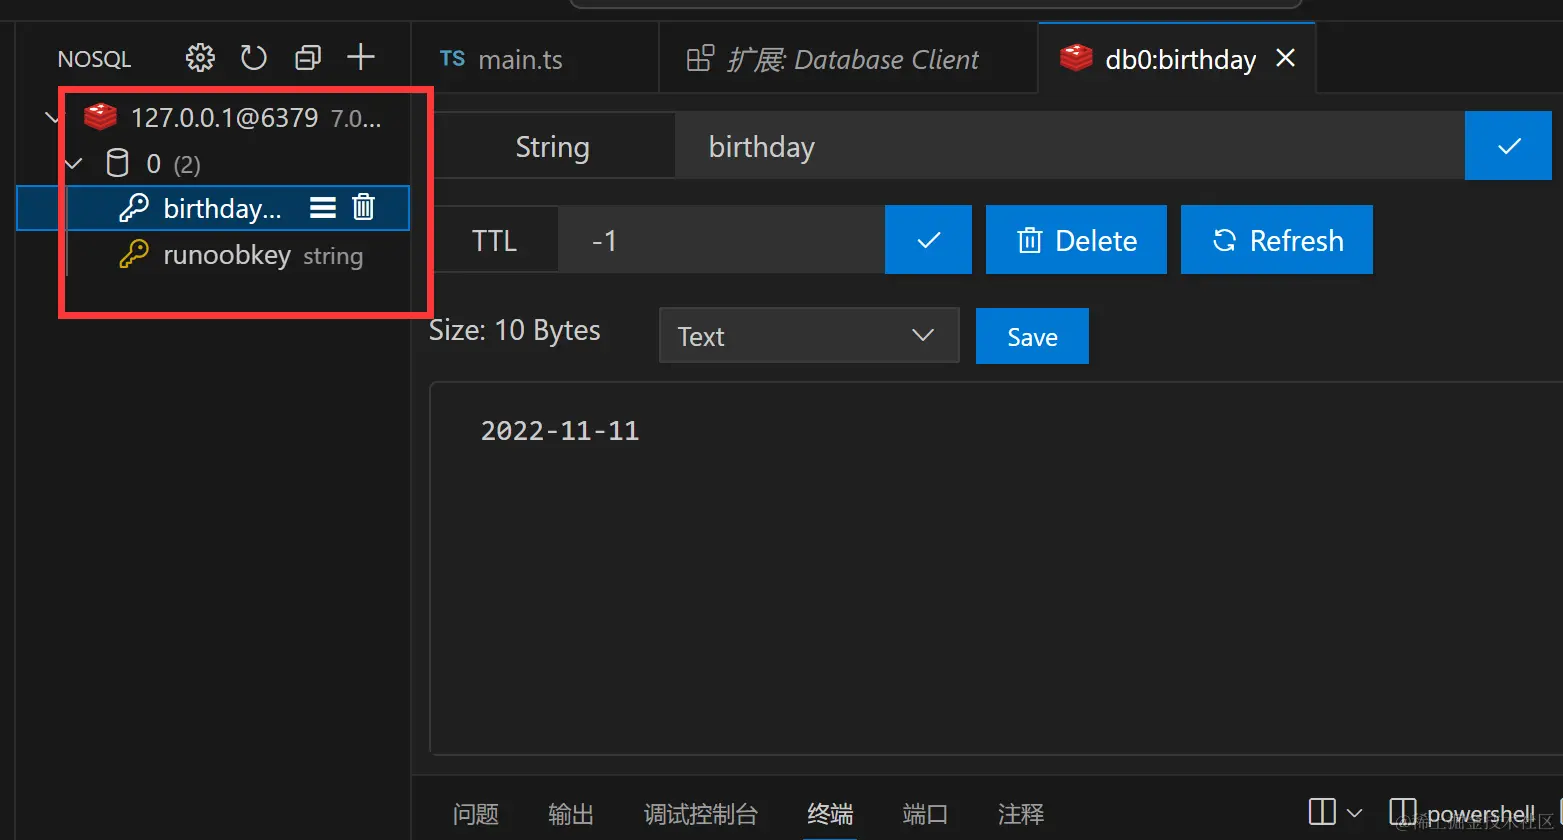
Task: Click the Redis icon on db0:birthday tab
Action: 1077,58
